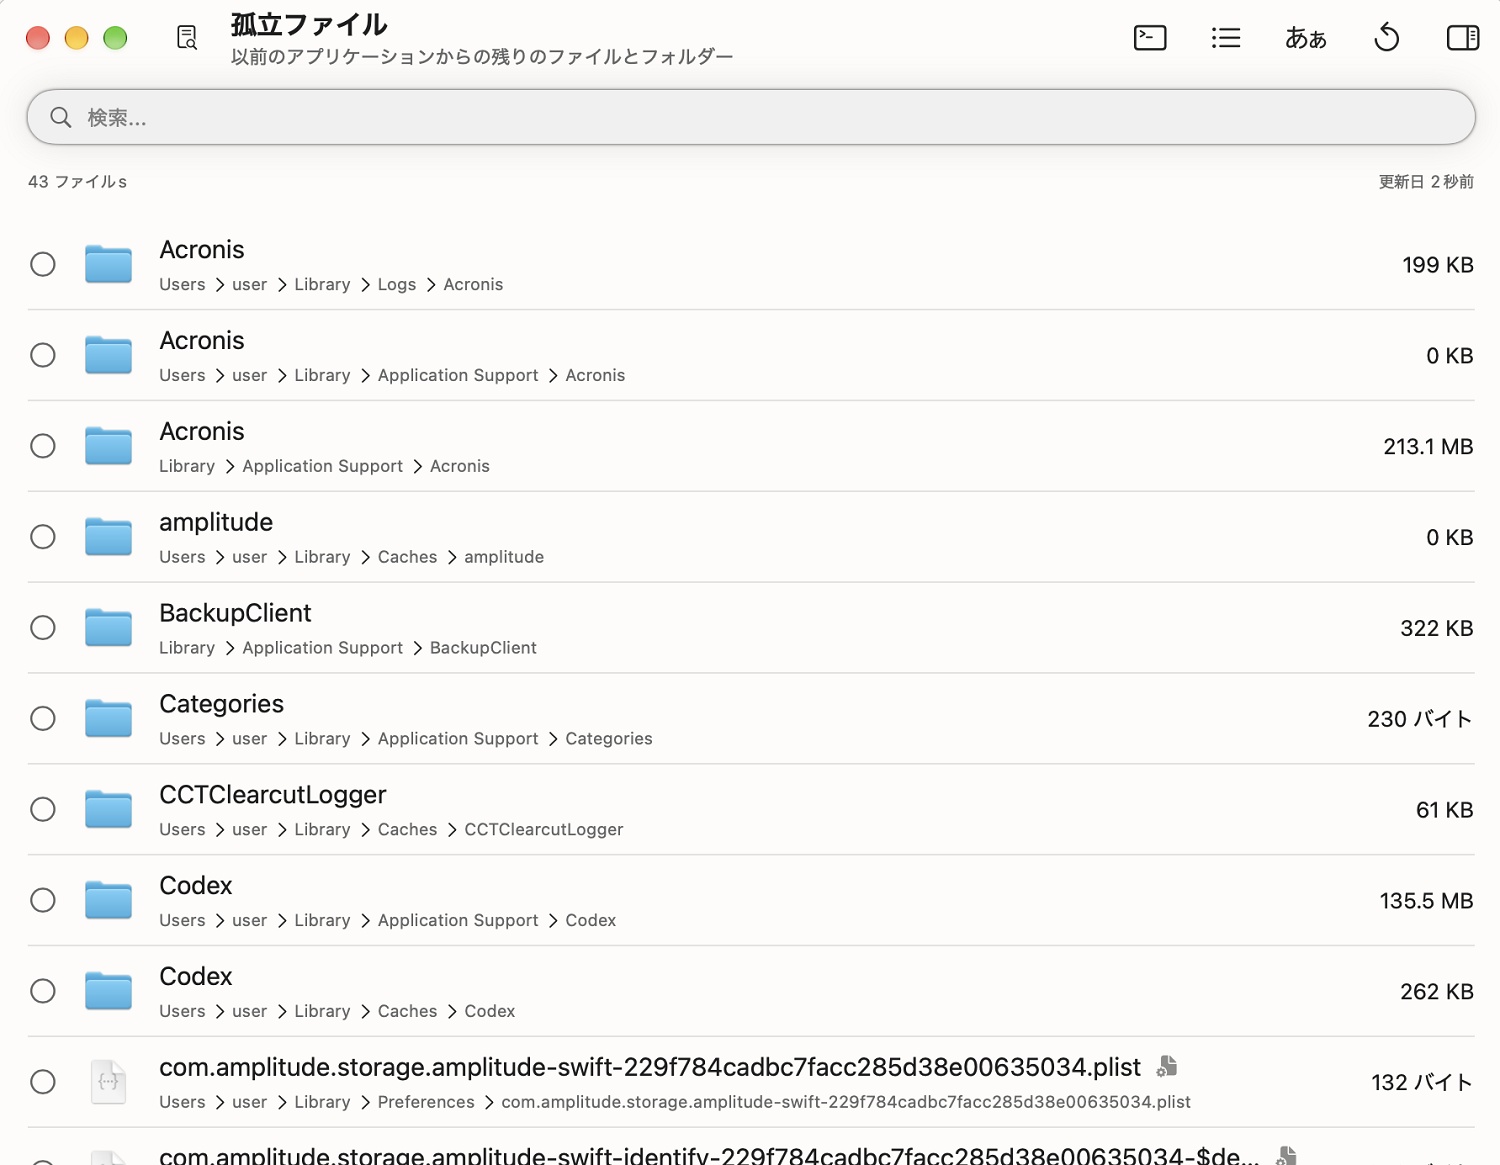Viewport: 1500px width, 1165px height.
Task: Refresh the orphaned files list
Action: tap(1387, 38)
